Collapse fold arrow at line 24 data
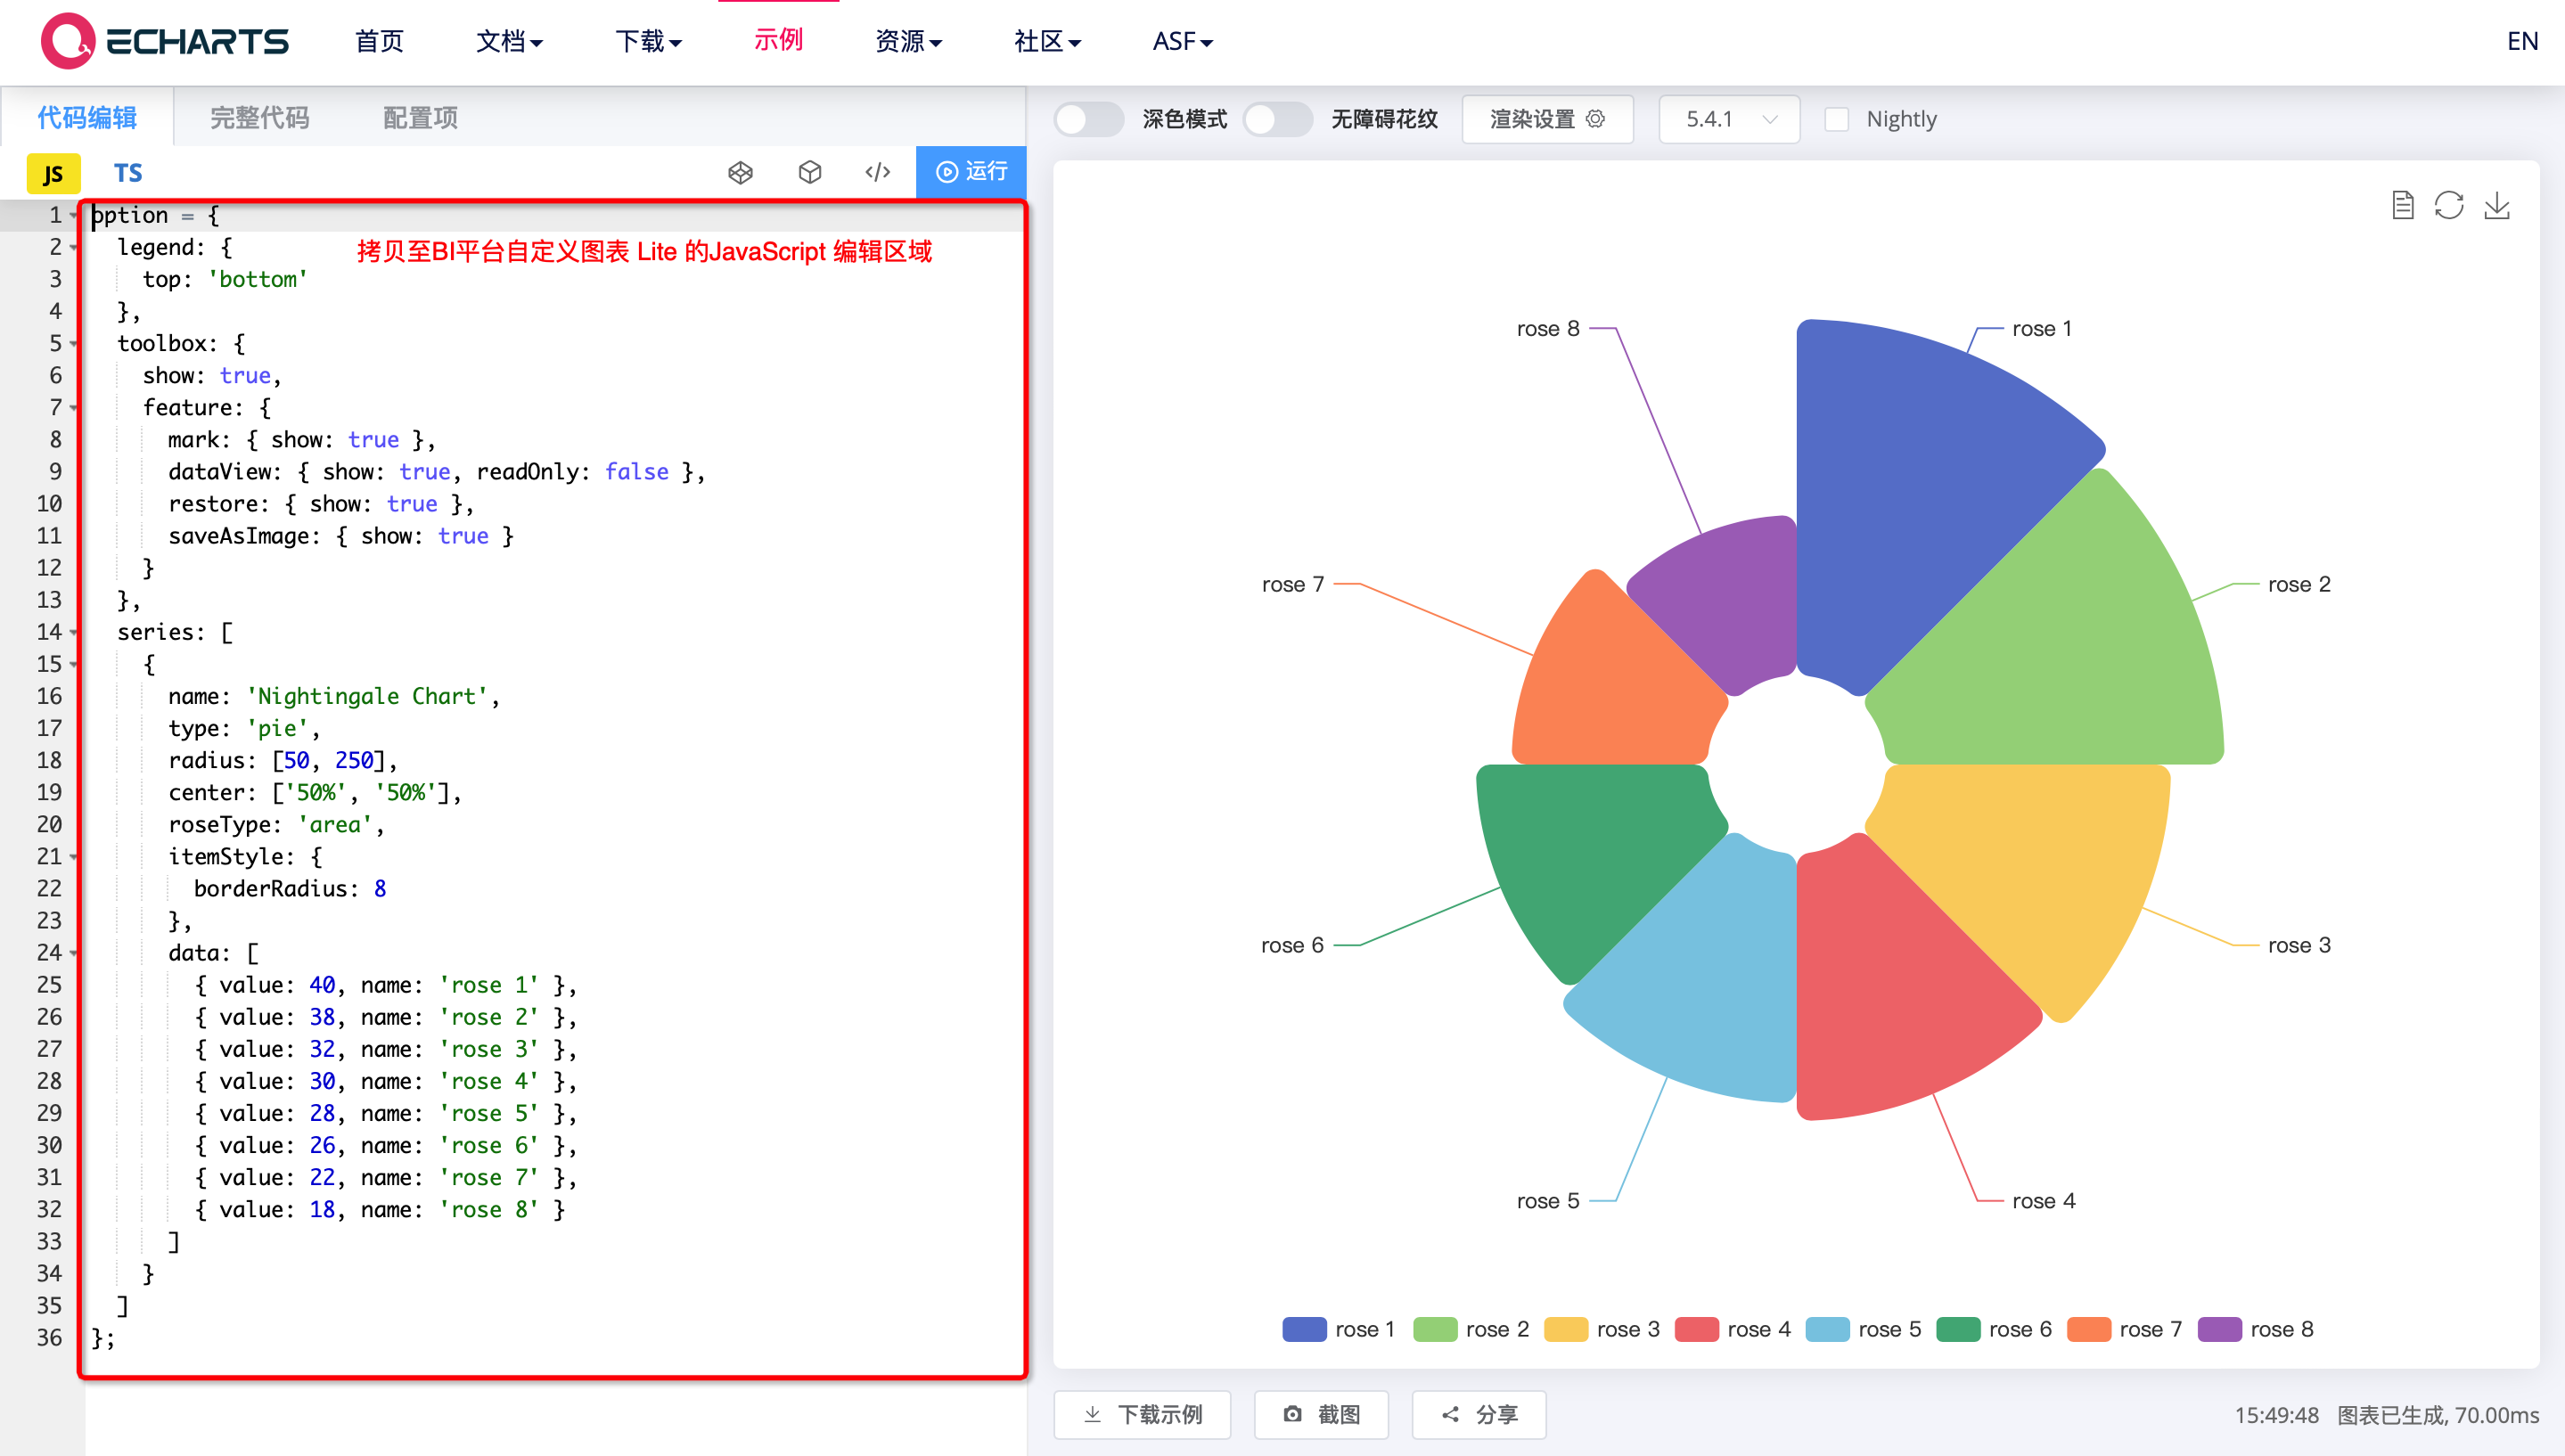Viewport: 2565px width, 1456px height. click(74, 953)
